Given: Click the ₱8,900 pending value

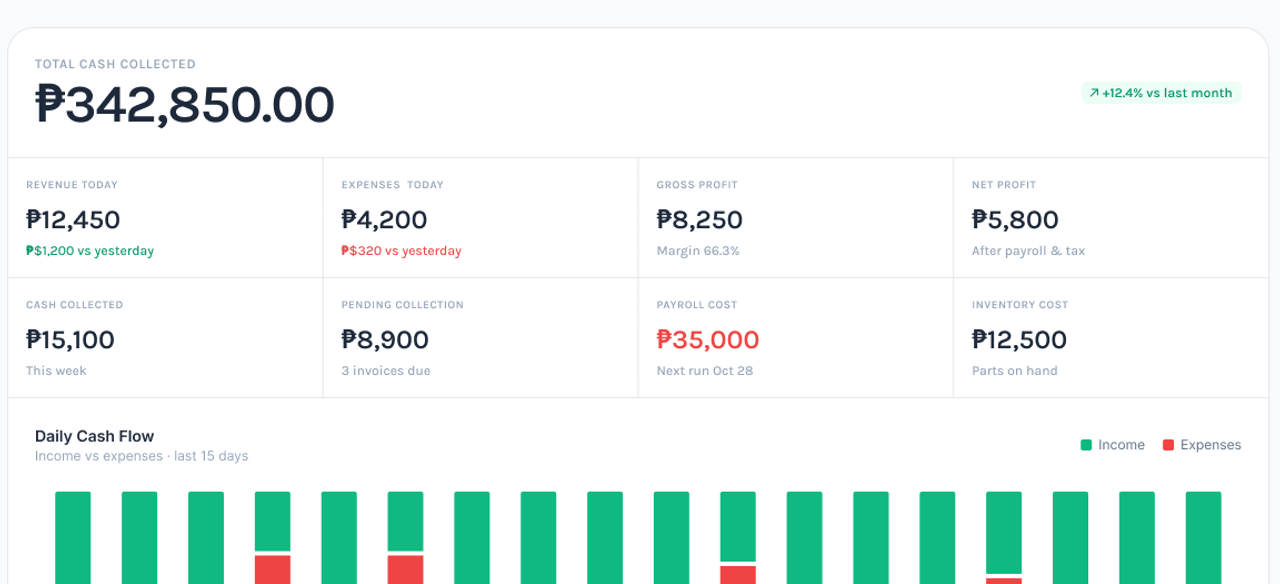Looking at the screenshot, I should [x=385, y=340].
